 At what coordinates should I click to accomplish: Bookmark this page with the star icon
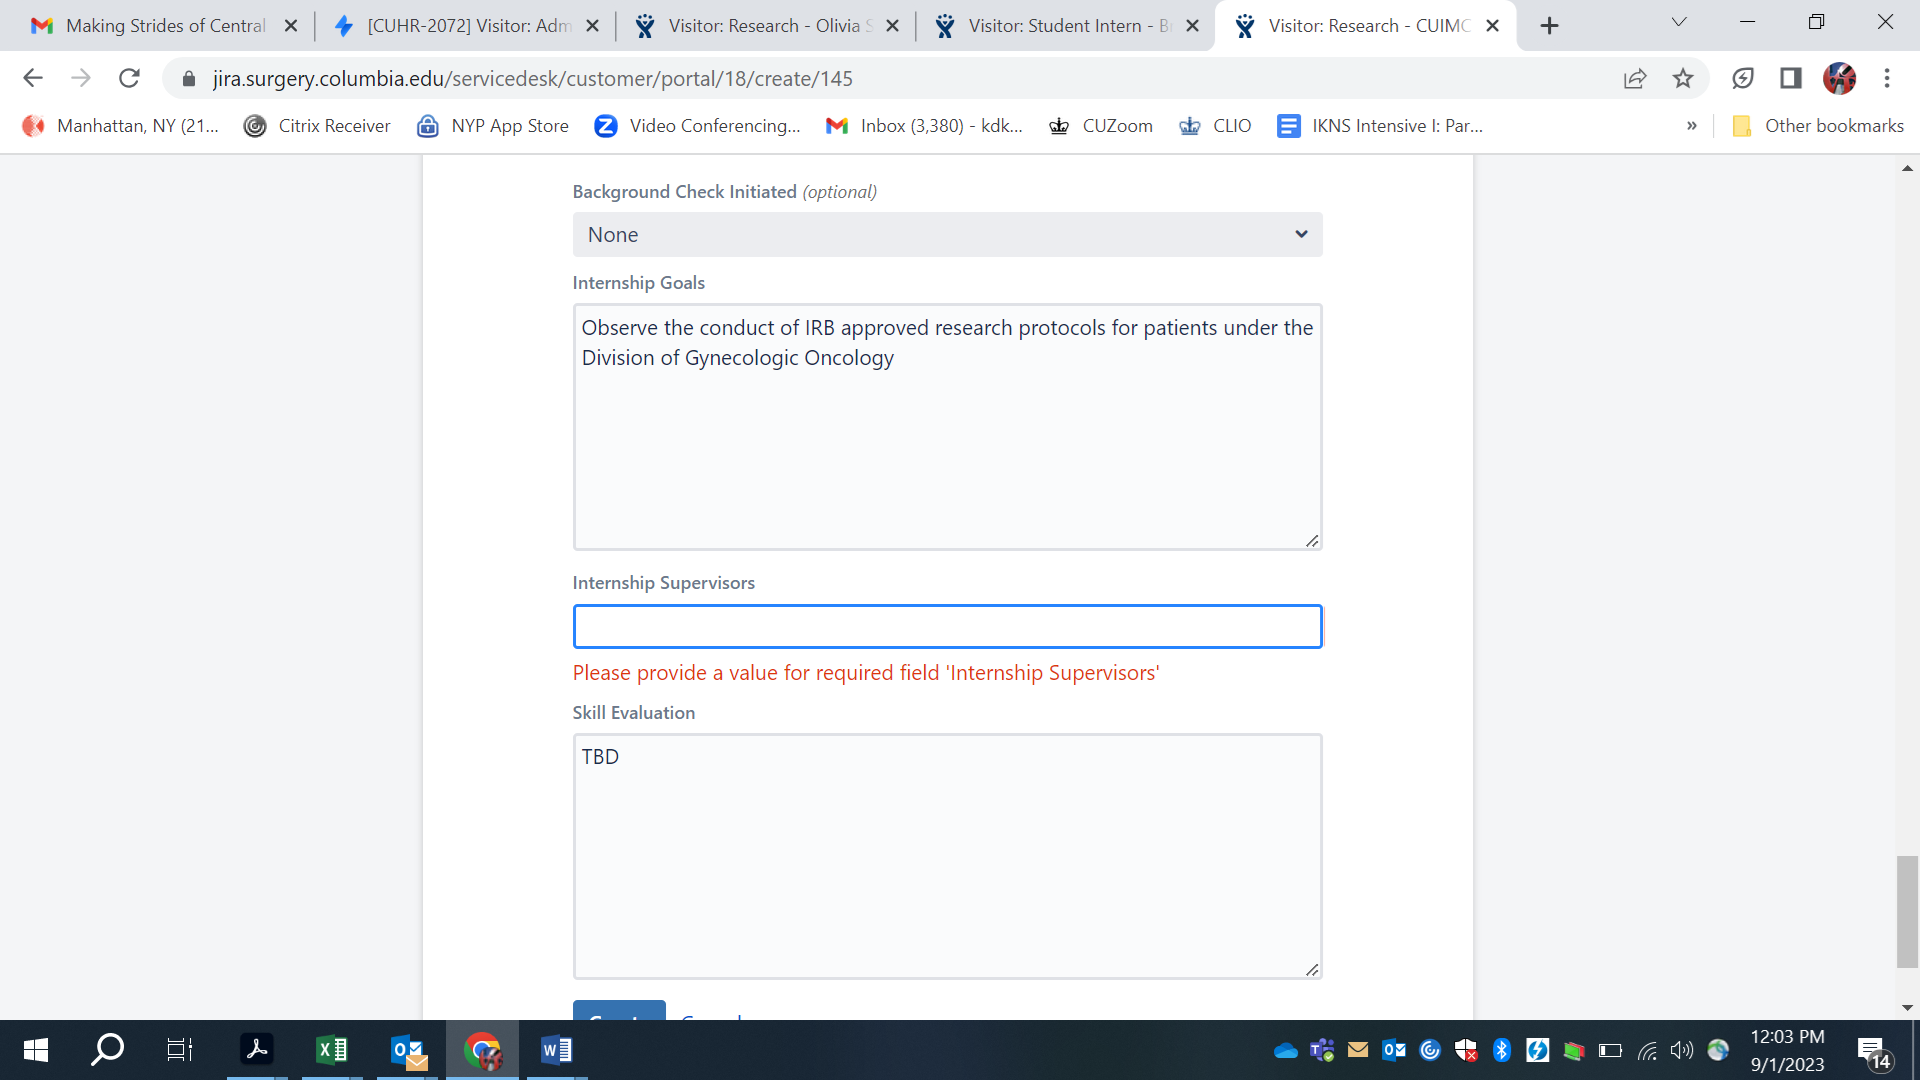pyautogui.click(x=1683, y=78)
